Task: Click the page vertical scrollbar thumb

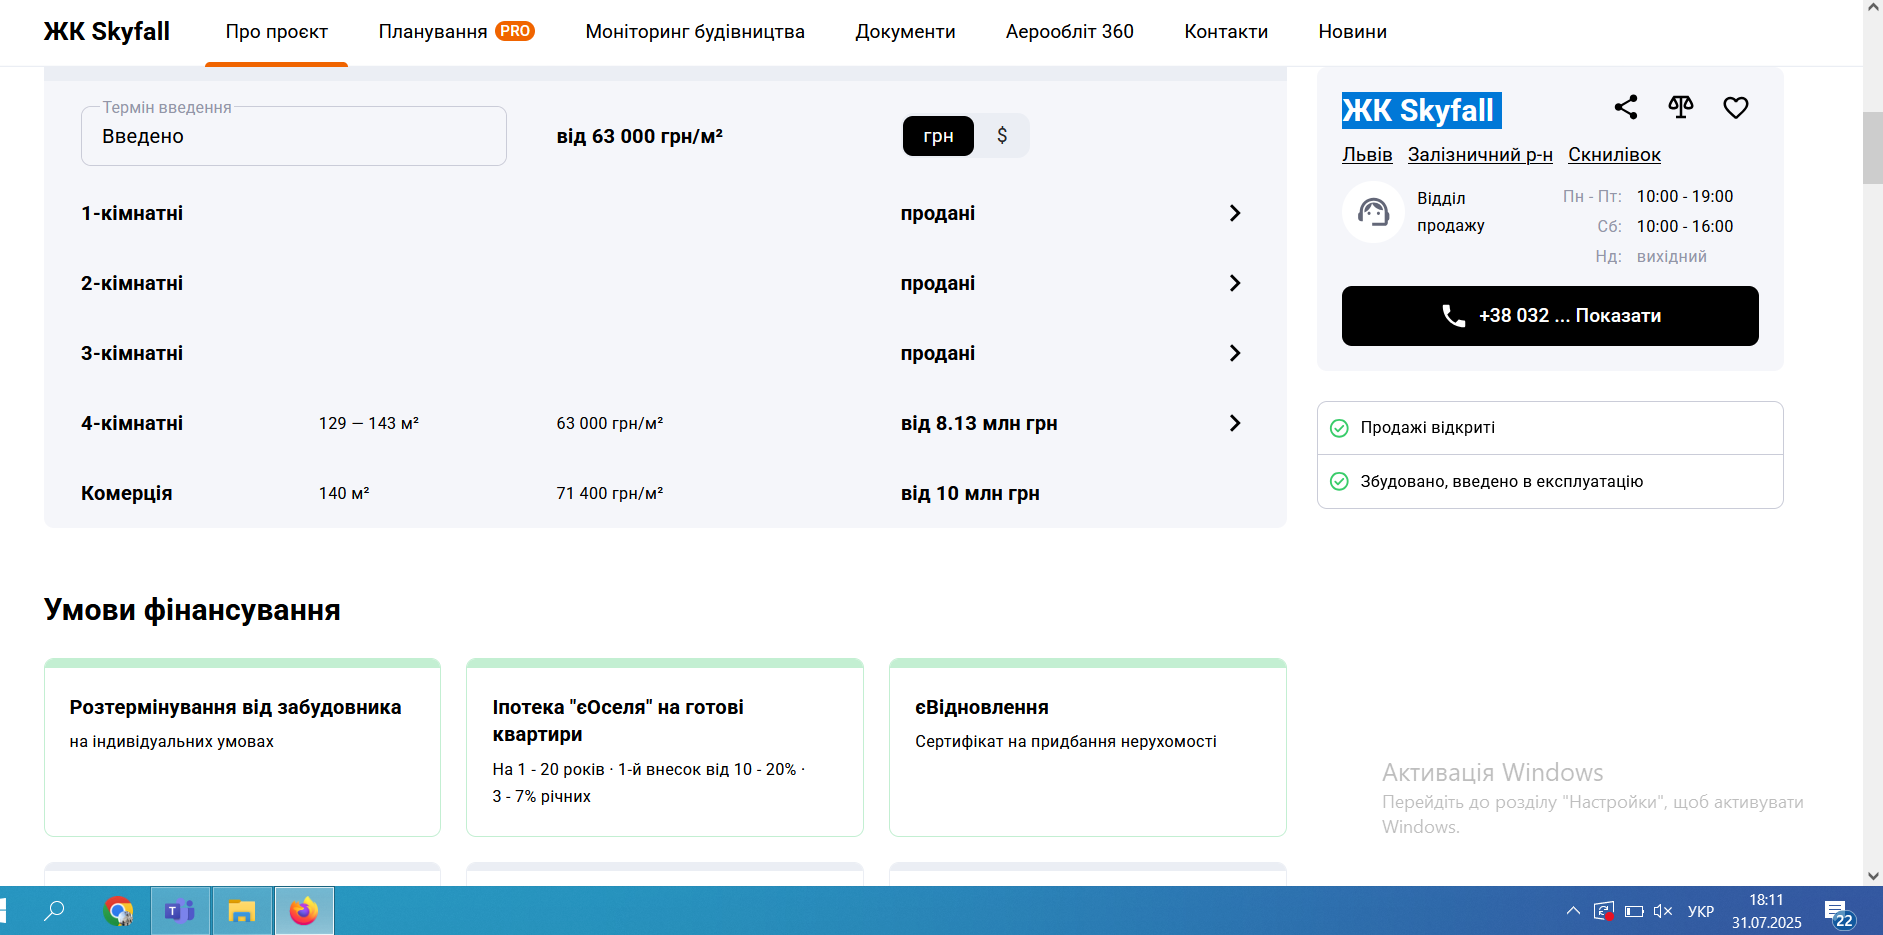Action: click(1872, 148)
